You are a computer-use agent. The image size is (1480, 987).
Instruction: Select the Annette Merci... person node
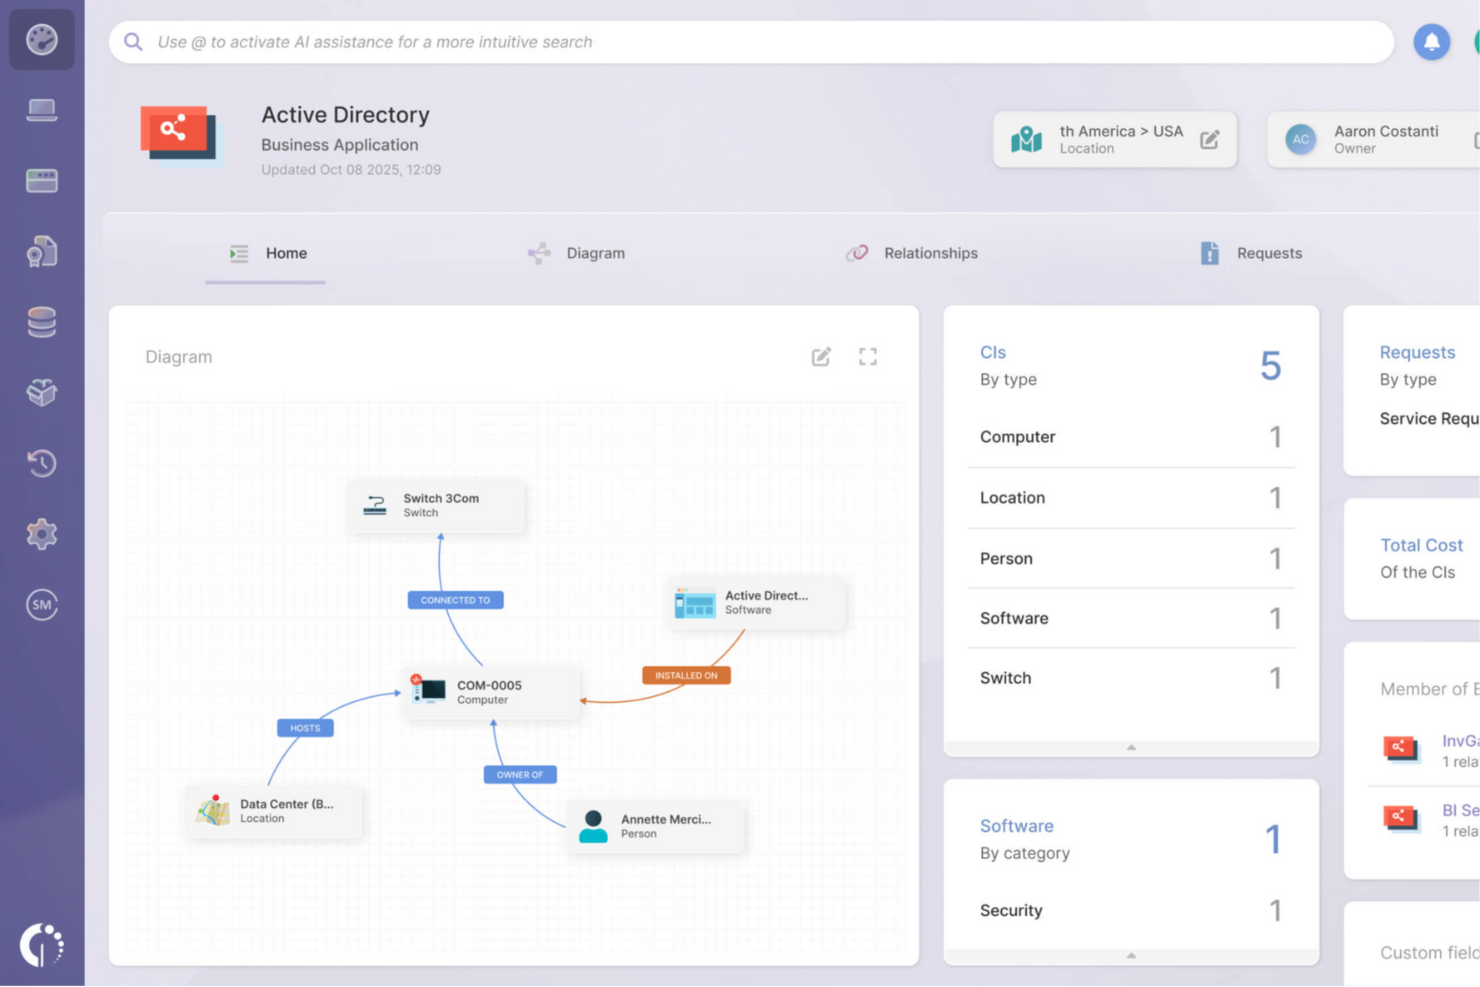[x=656, y=826]
